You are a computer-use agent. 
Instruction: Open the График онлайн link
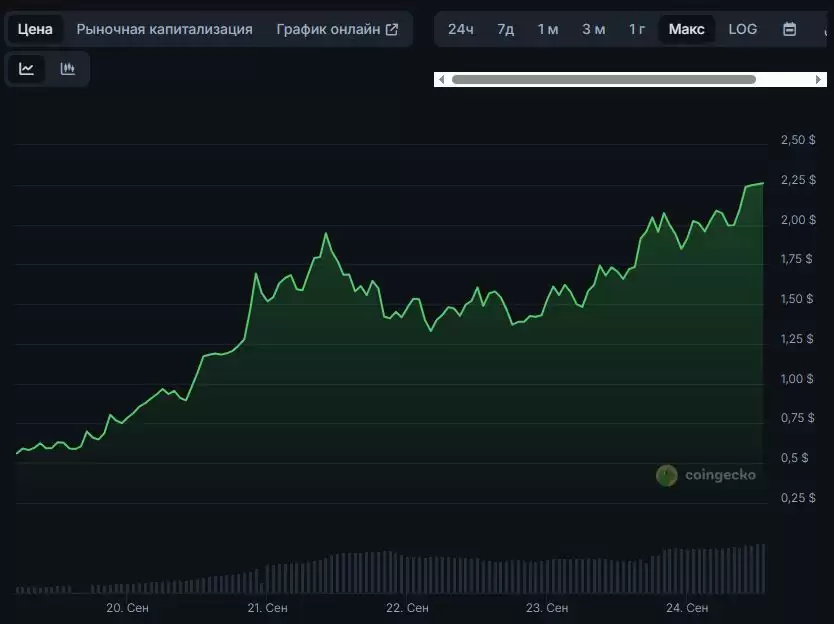(328, 29)
